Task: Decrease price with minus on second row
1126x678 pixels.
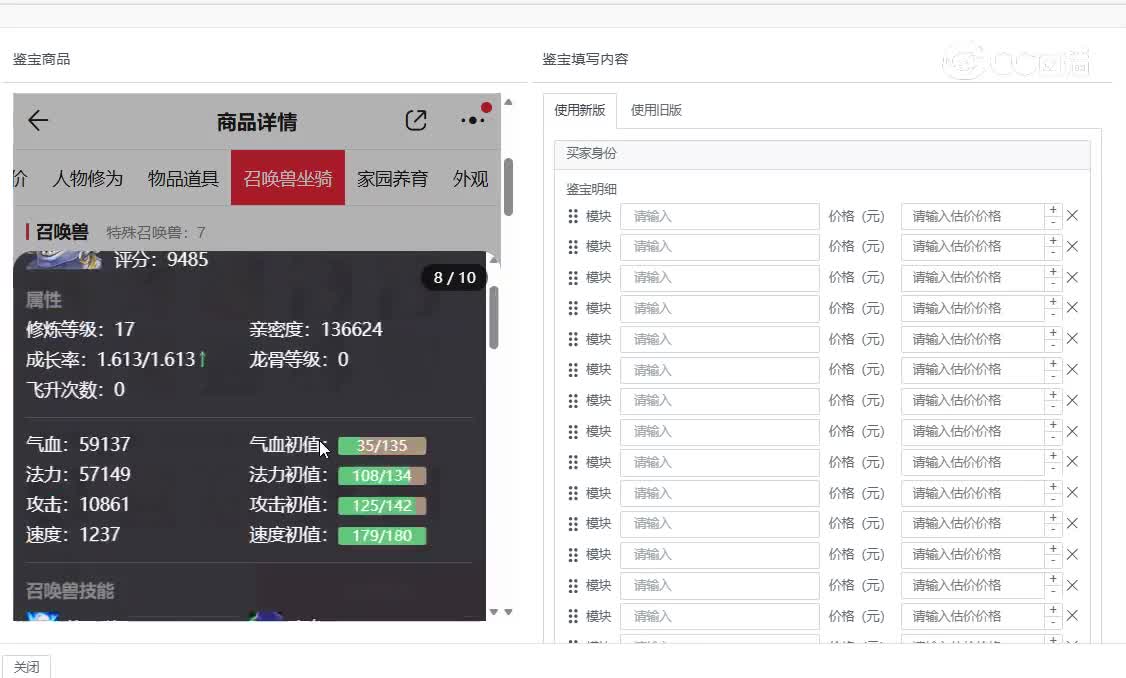Action: point(1052,253)
